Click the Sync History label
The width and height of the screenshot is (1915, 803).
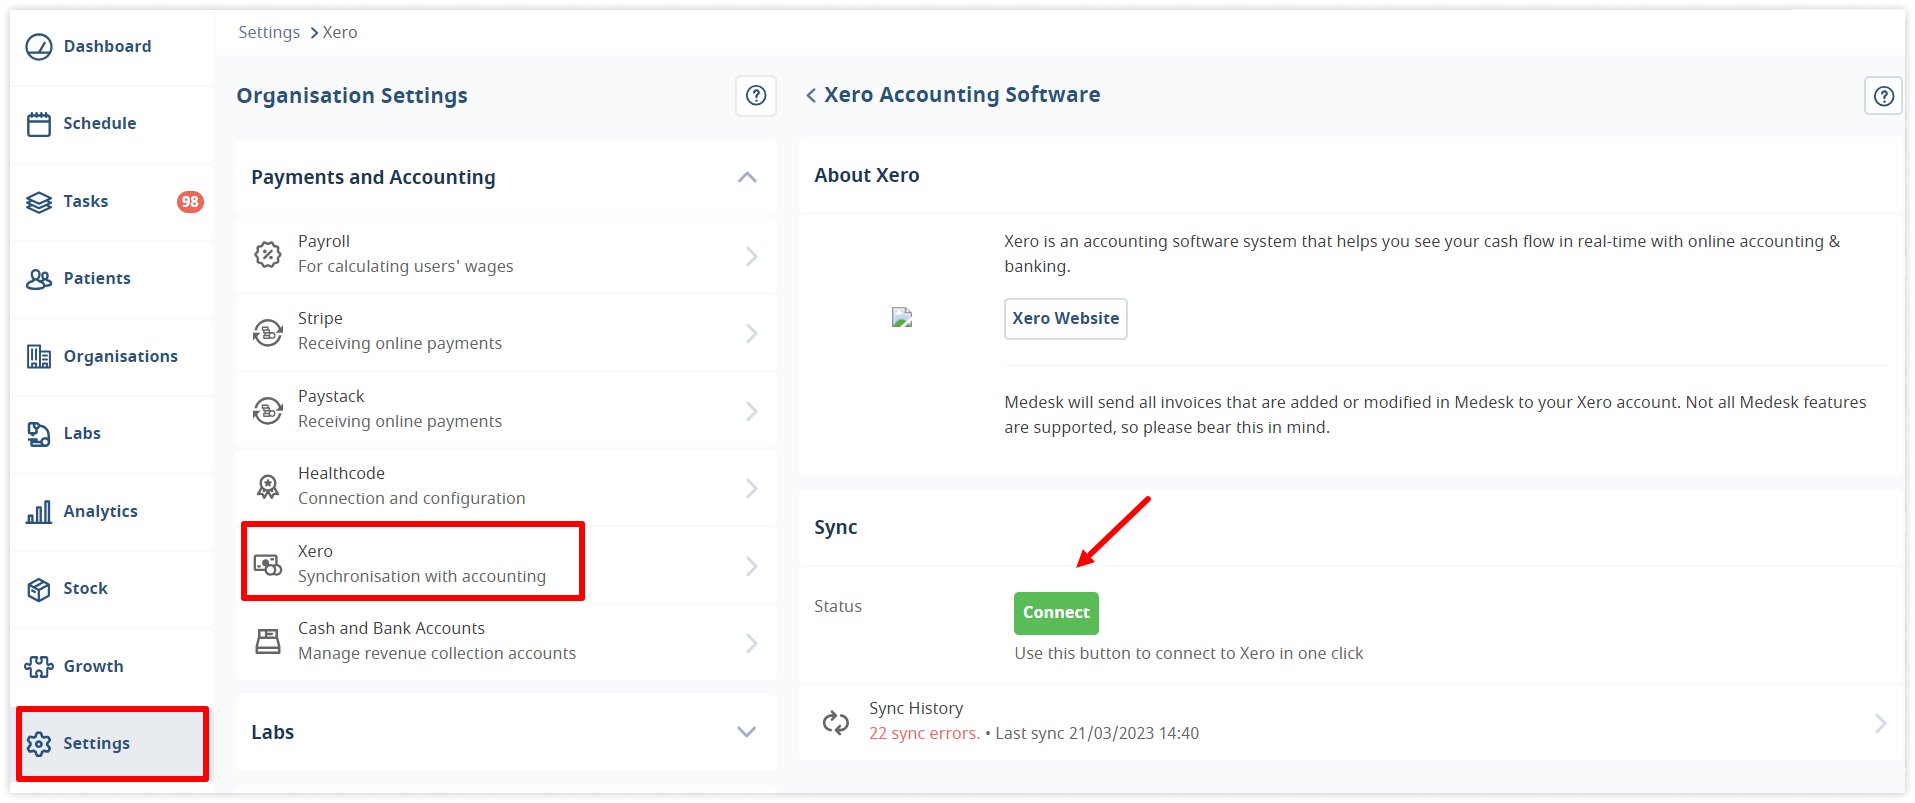point(916,708)
